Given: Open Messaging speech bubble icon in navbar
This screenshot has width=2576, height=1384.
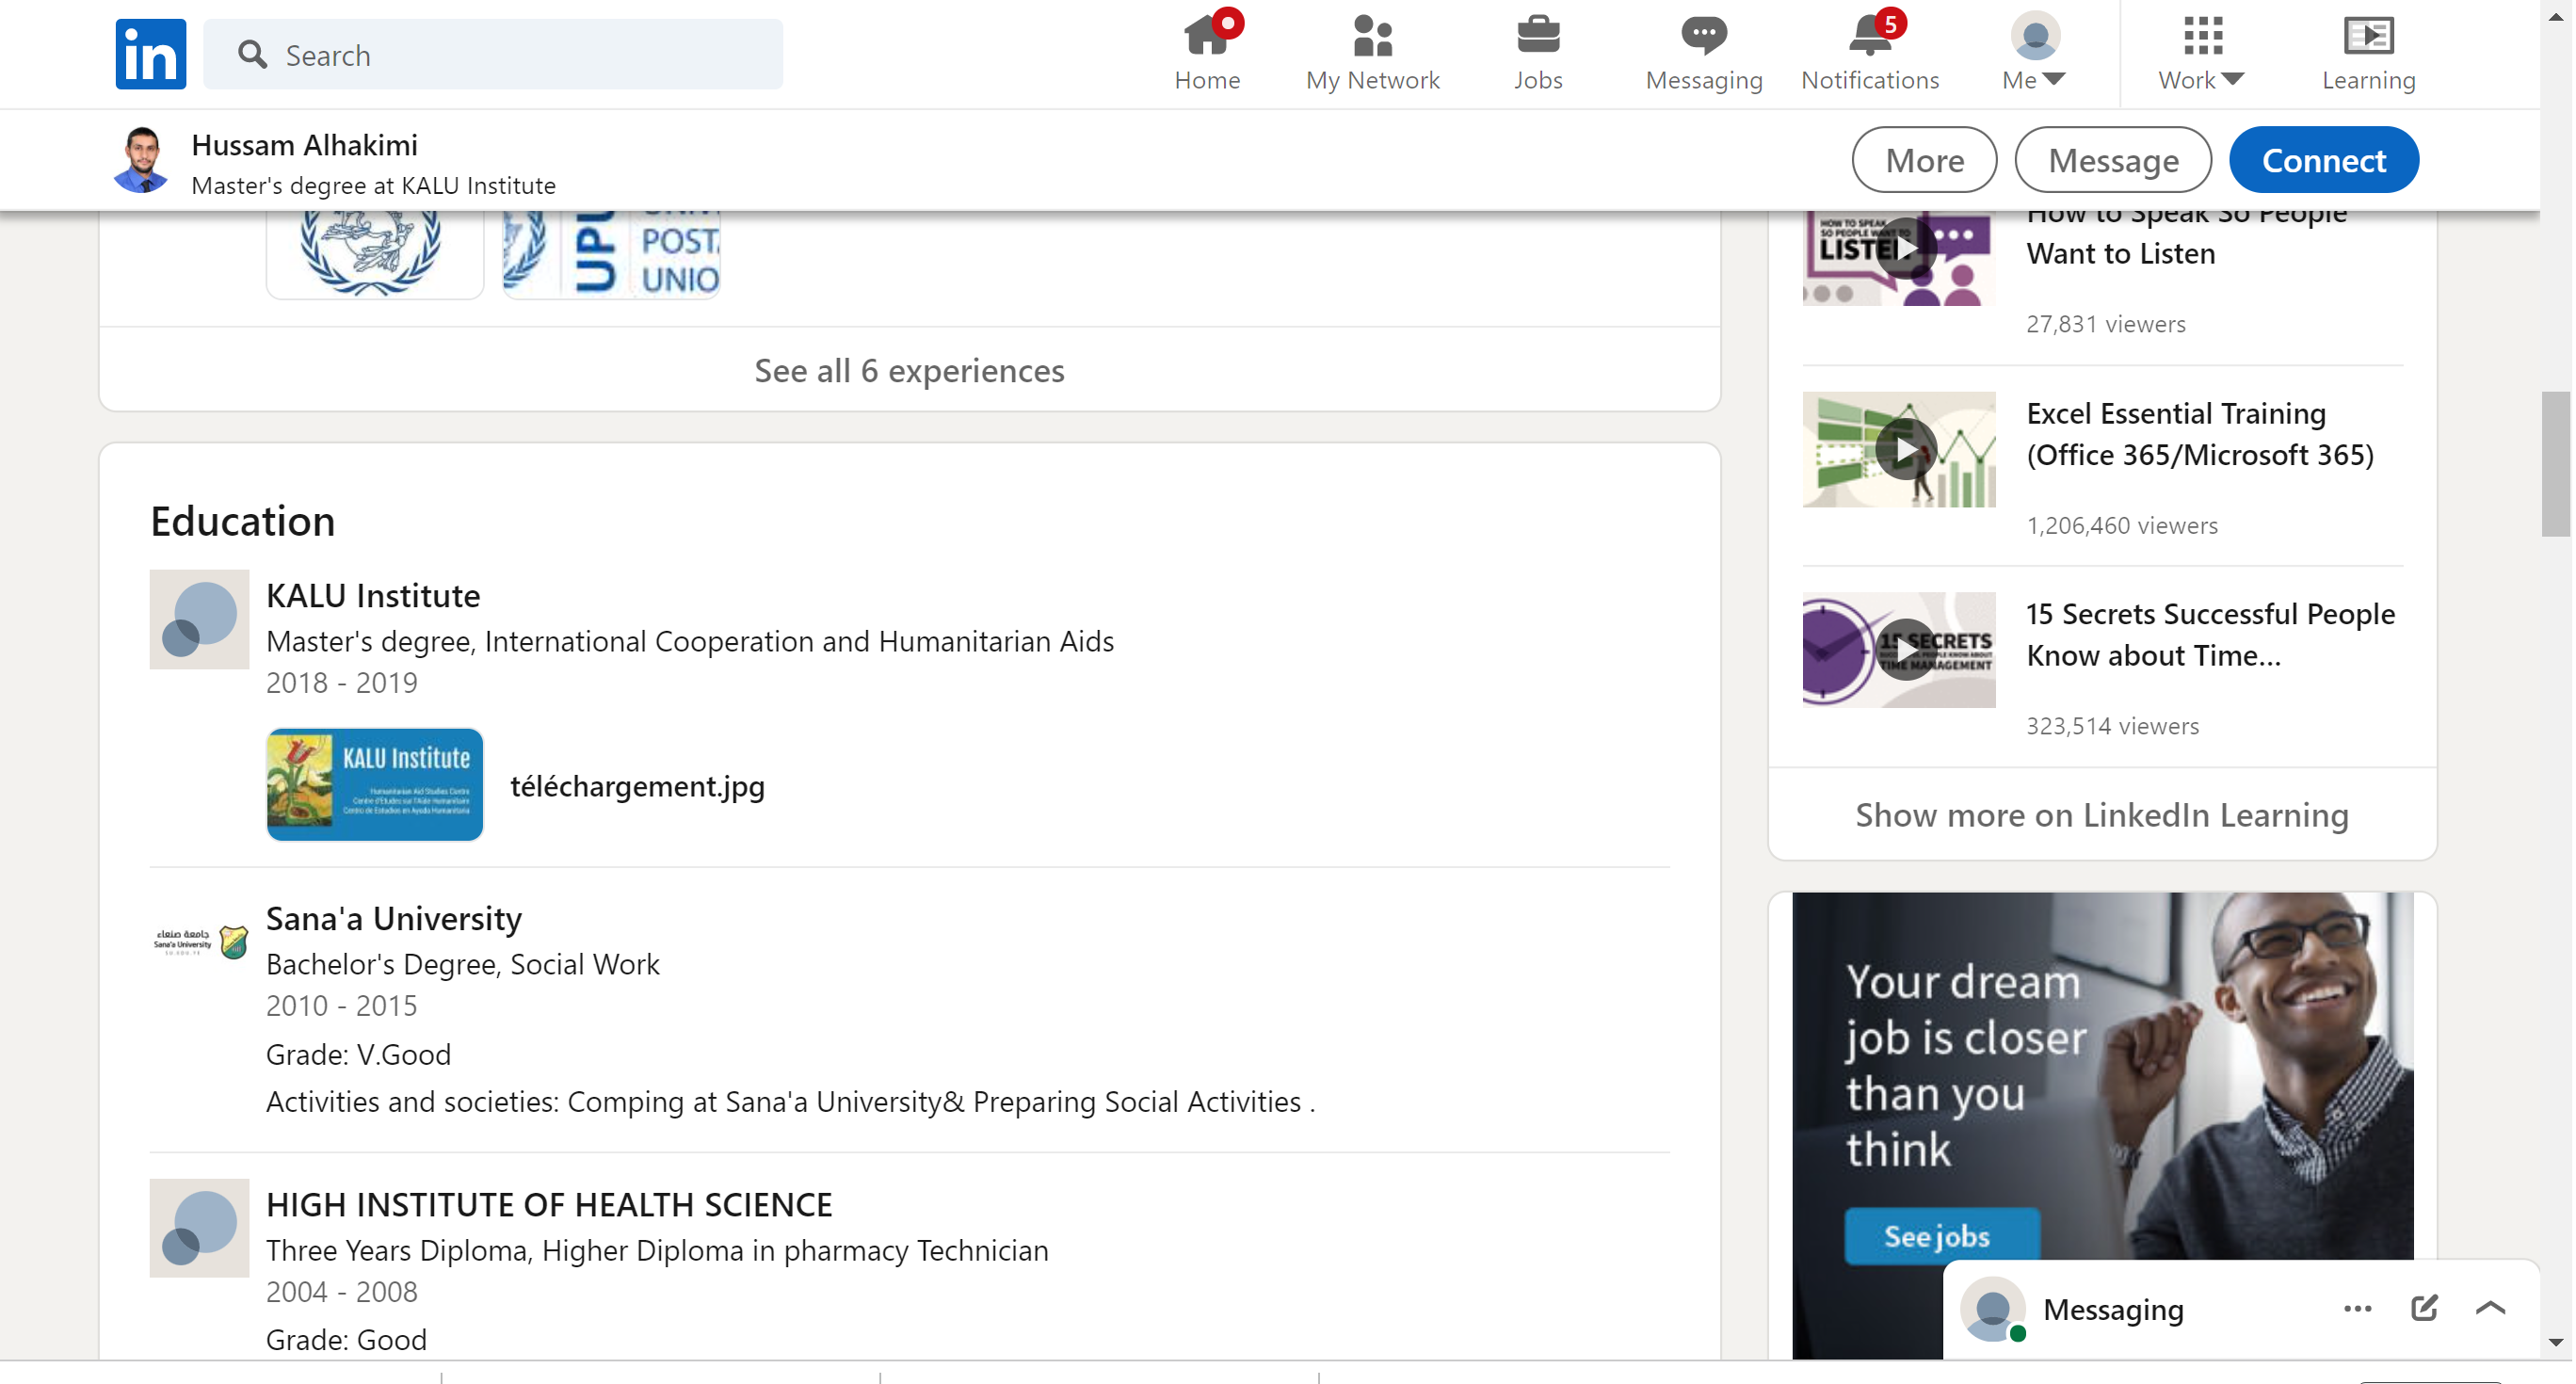Looking at the screenshot, I should coord(1703,37).
